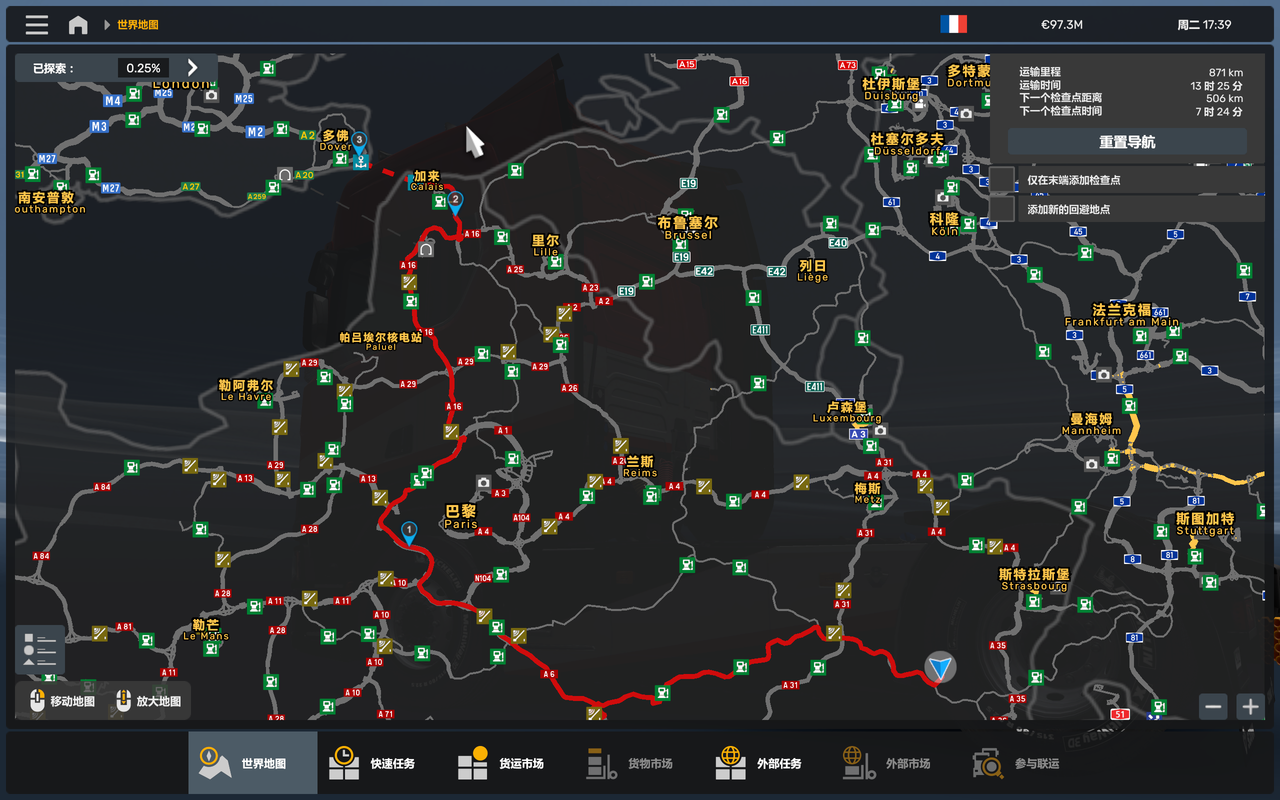Viewport: 1280px width, 800px height.
Task: Enable 仅在末端添加检查点 checkbox
Action: tap(1002, 180)
